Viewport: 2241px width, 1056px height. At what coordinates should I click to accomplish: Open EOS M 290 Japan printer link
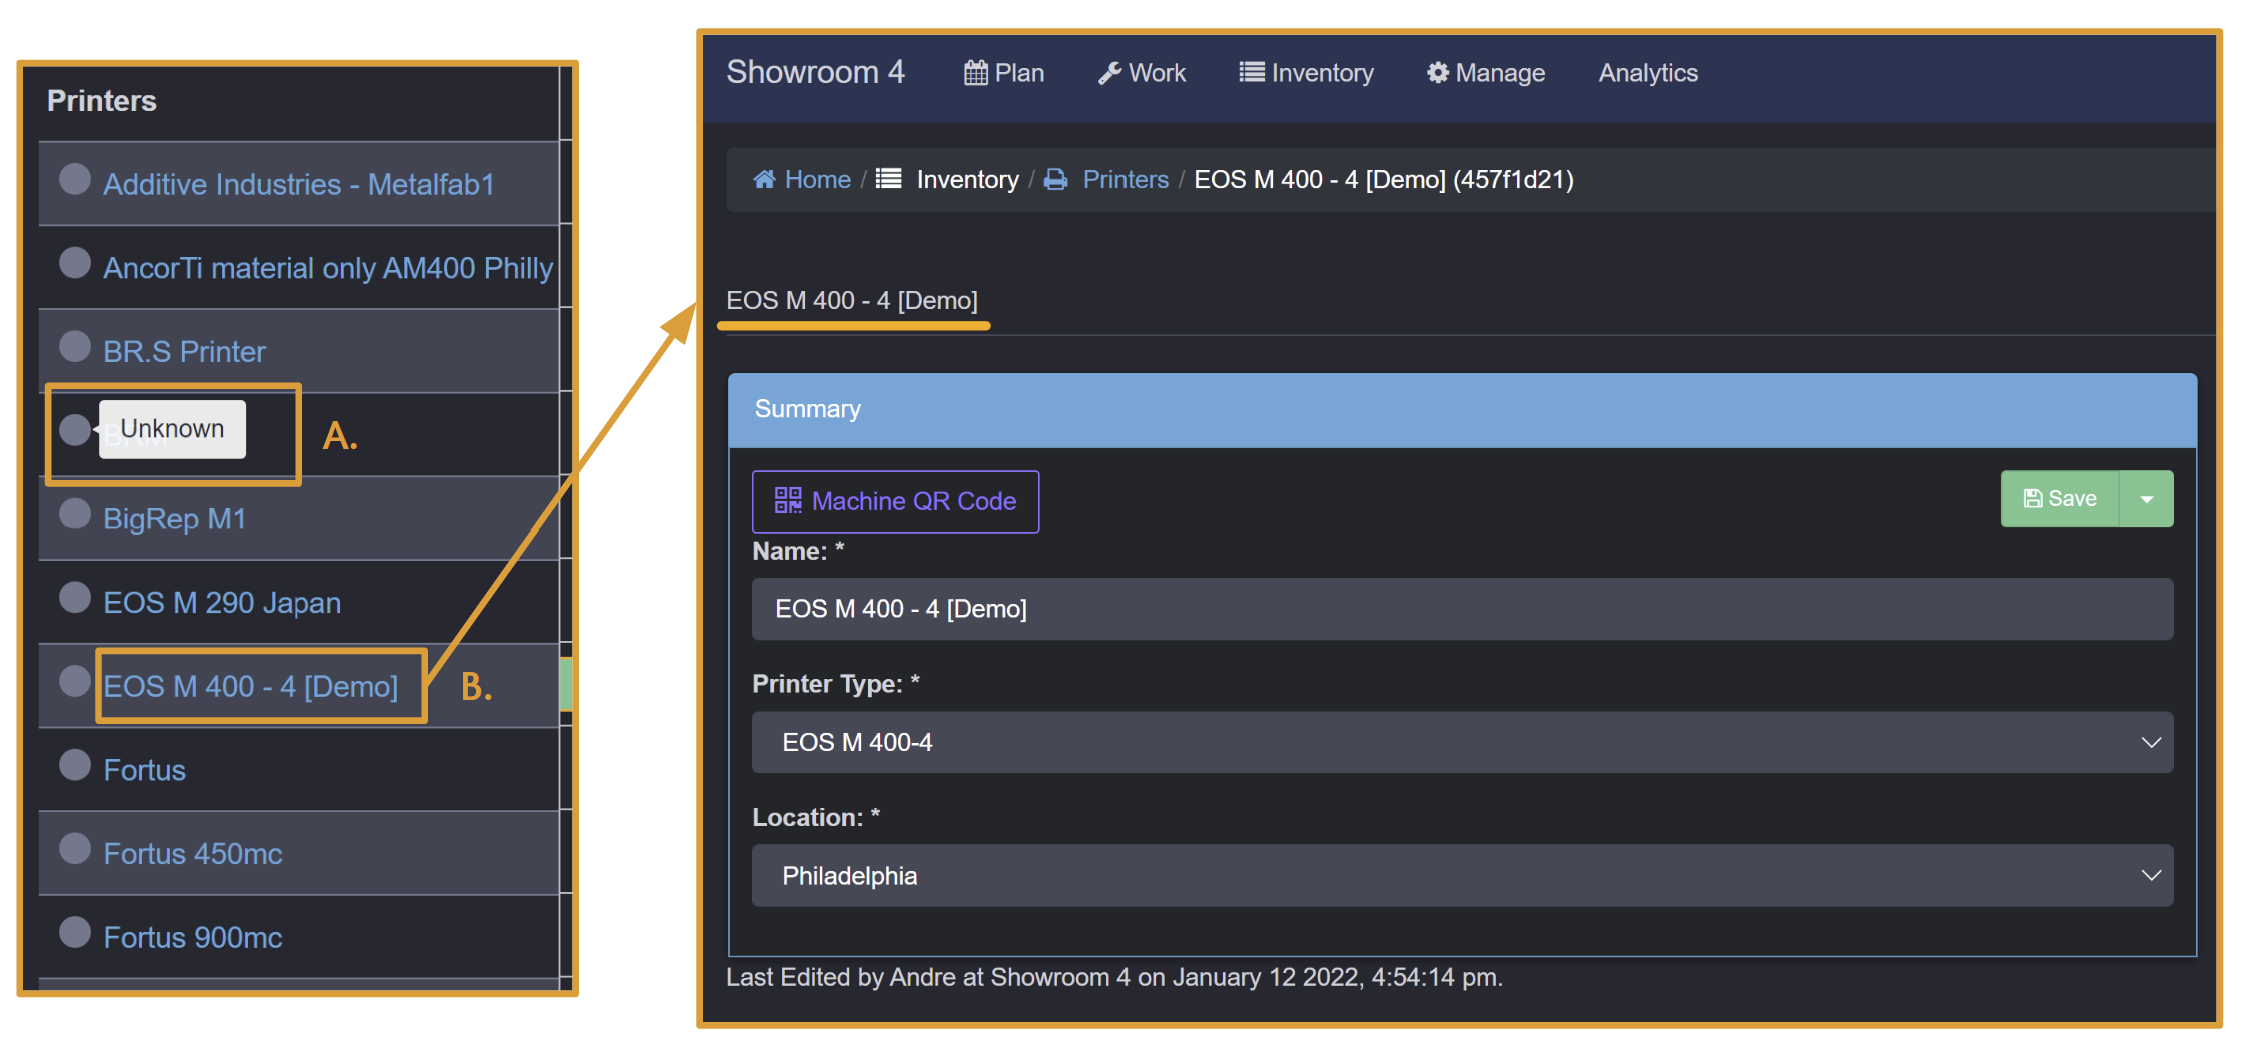click(x=222, y=602)
